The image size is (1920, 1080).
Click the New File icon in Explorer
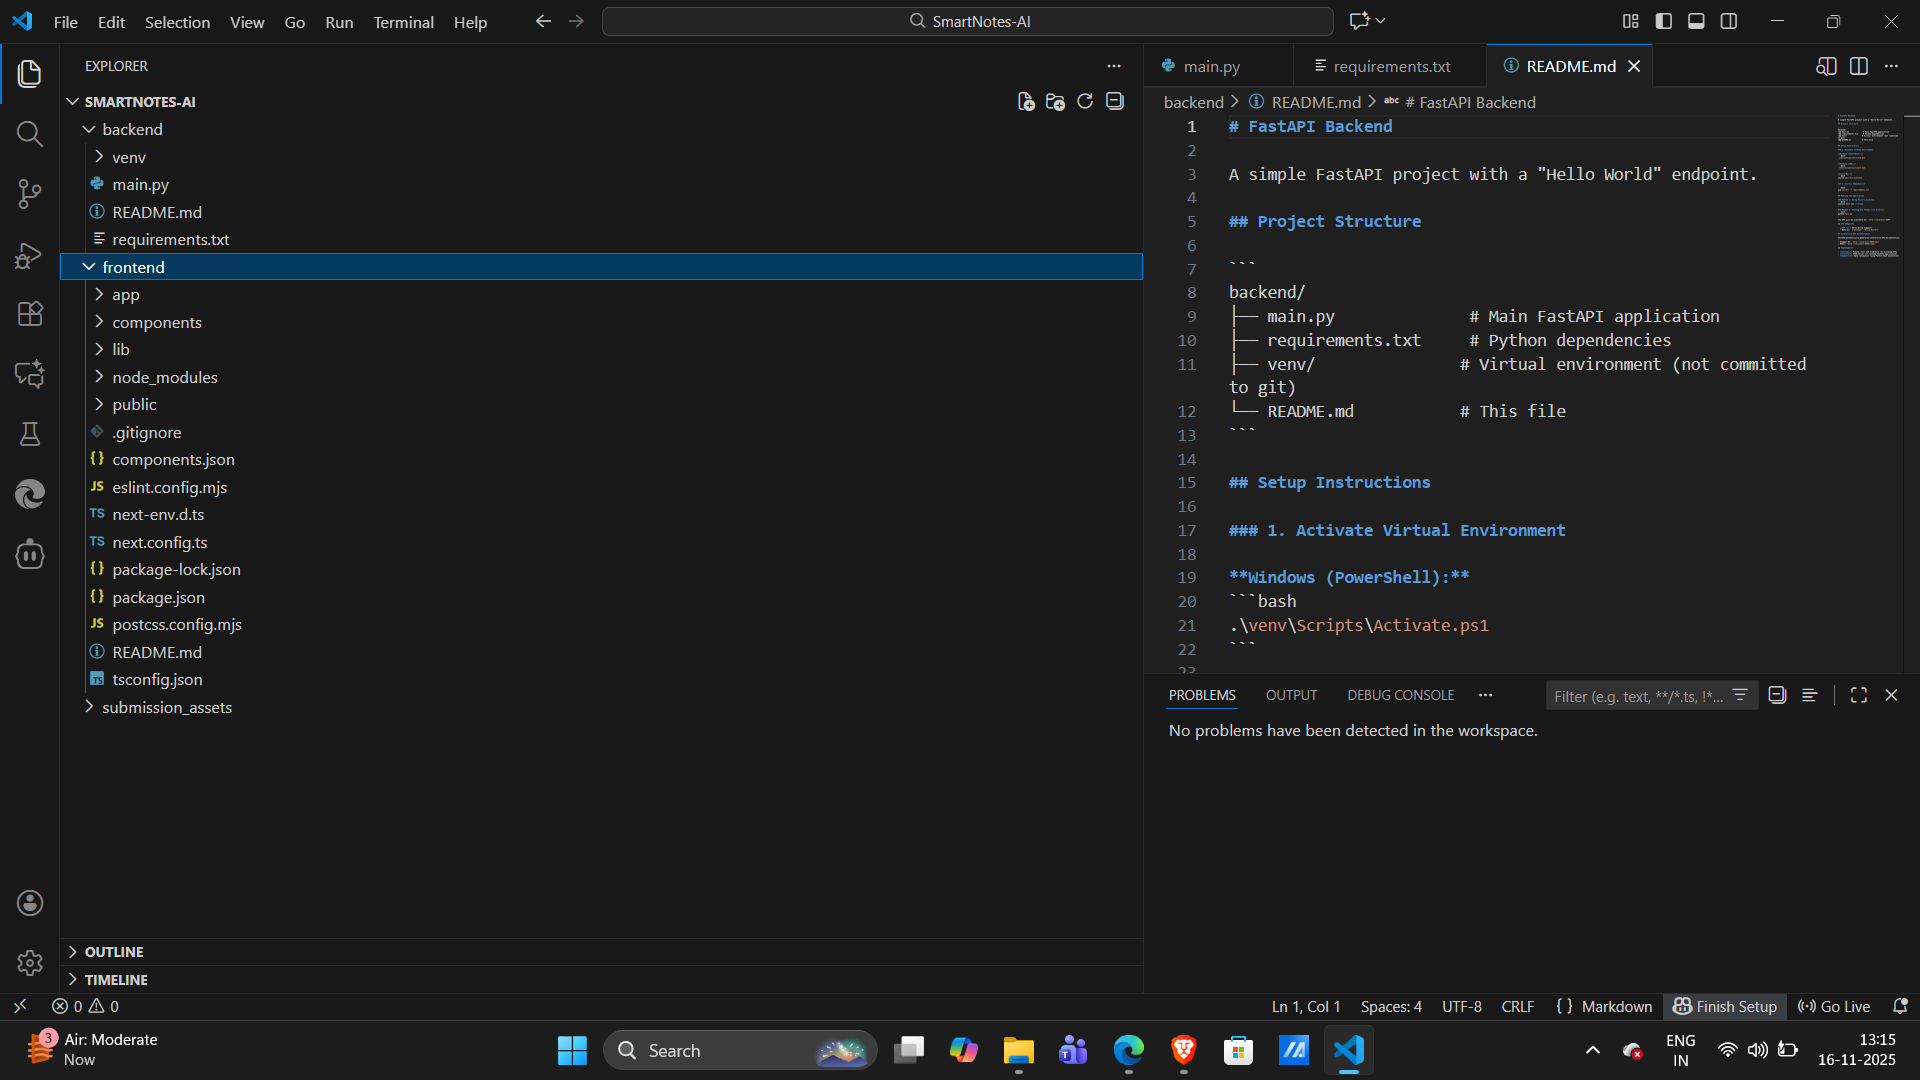[1025, 102]
